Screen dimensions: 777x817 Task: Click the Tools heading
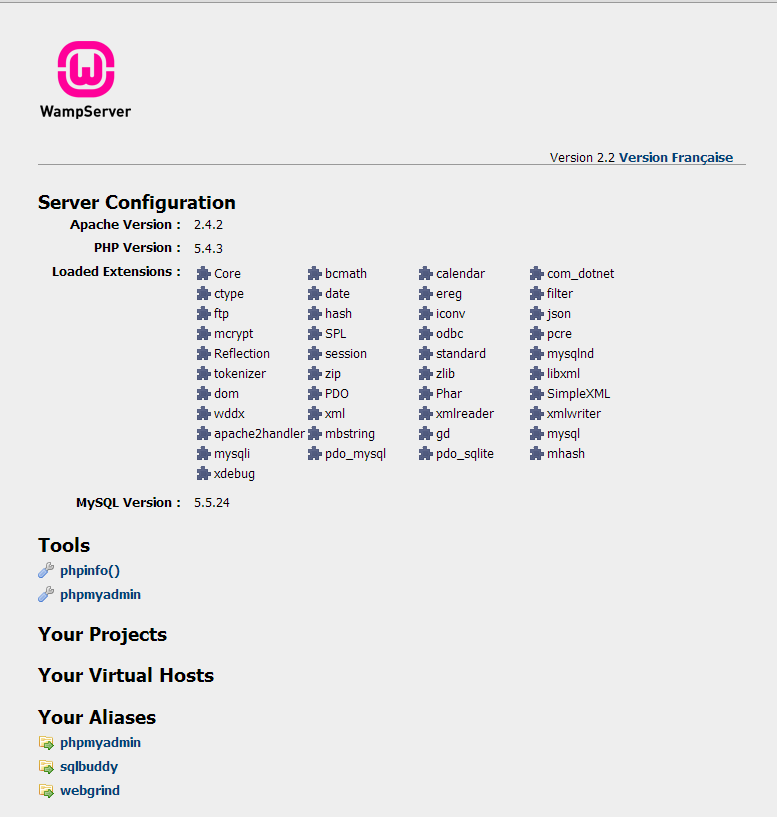(64, 546)
